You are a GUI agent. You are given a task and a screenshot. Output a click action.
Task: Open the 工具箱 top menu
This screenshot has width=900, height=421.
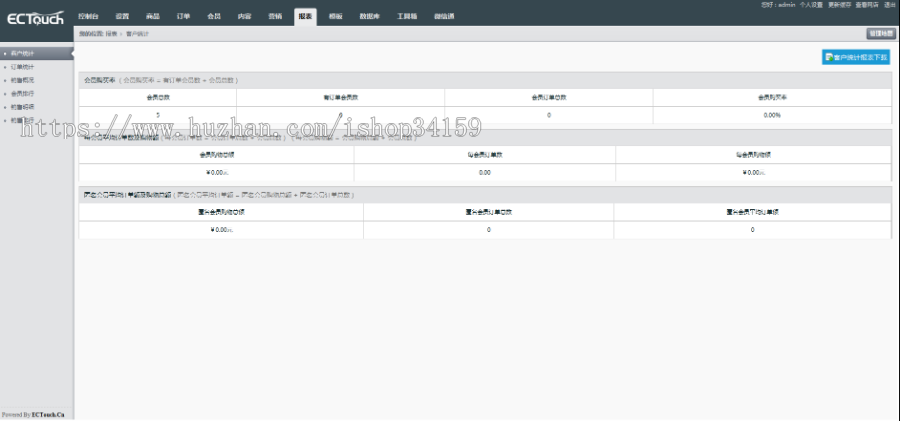[x=406, y=17]
